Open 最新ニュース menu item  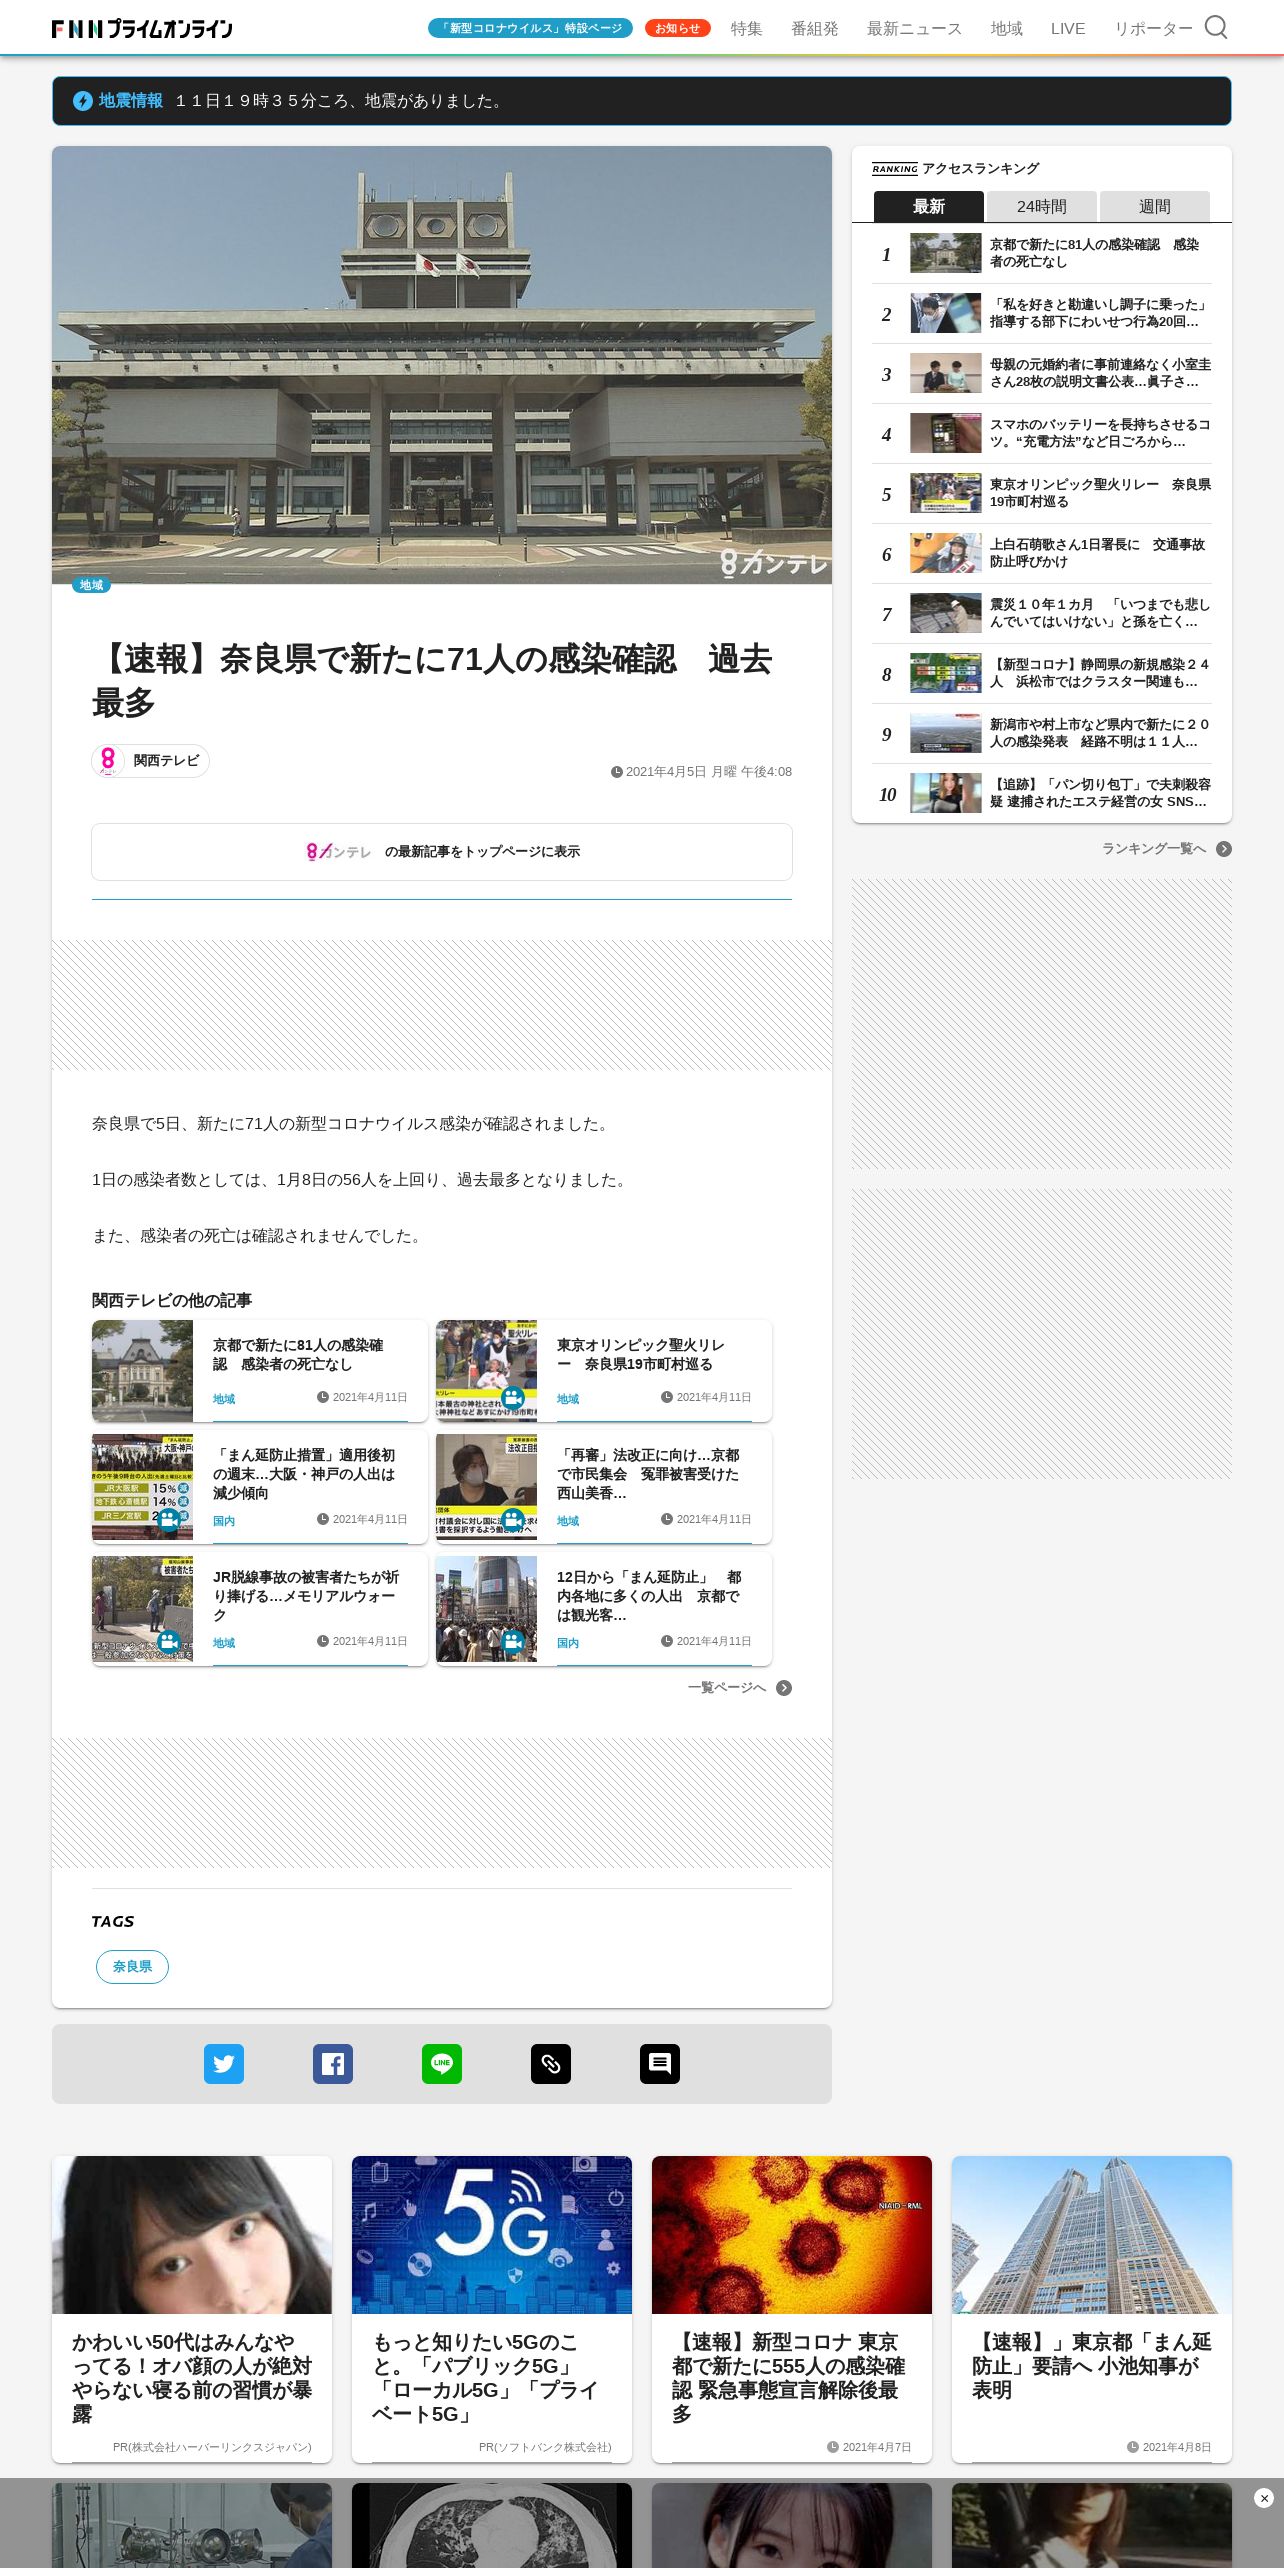pos(914,29)
